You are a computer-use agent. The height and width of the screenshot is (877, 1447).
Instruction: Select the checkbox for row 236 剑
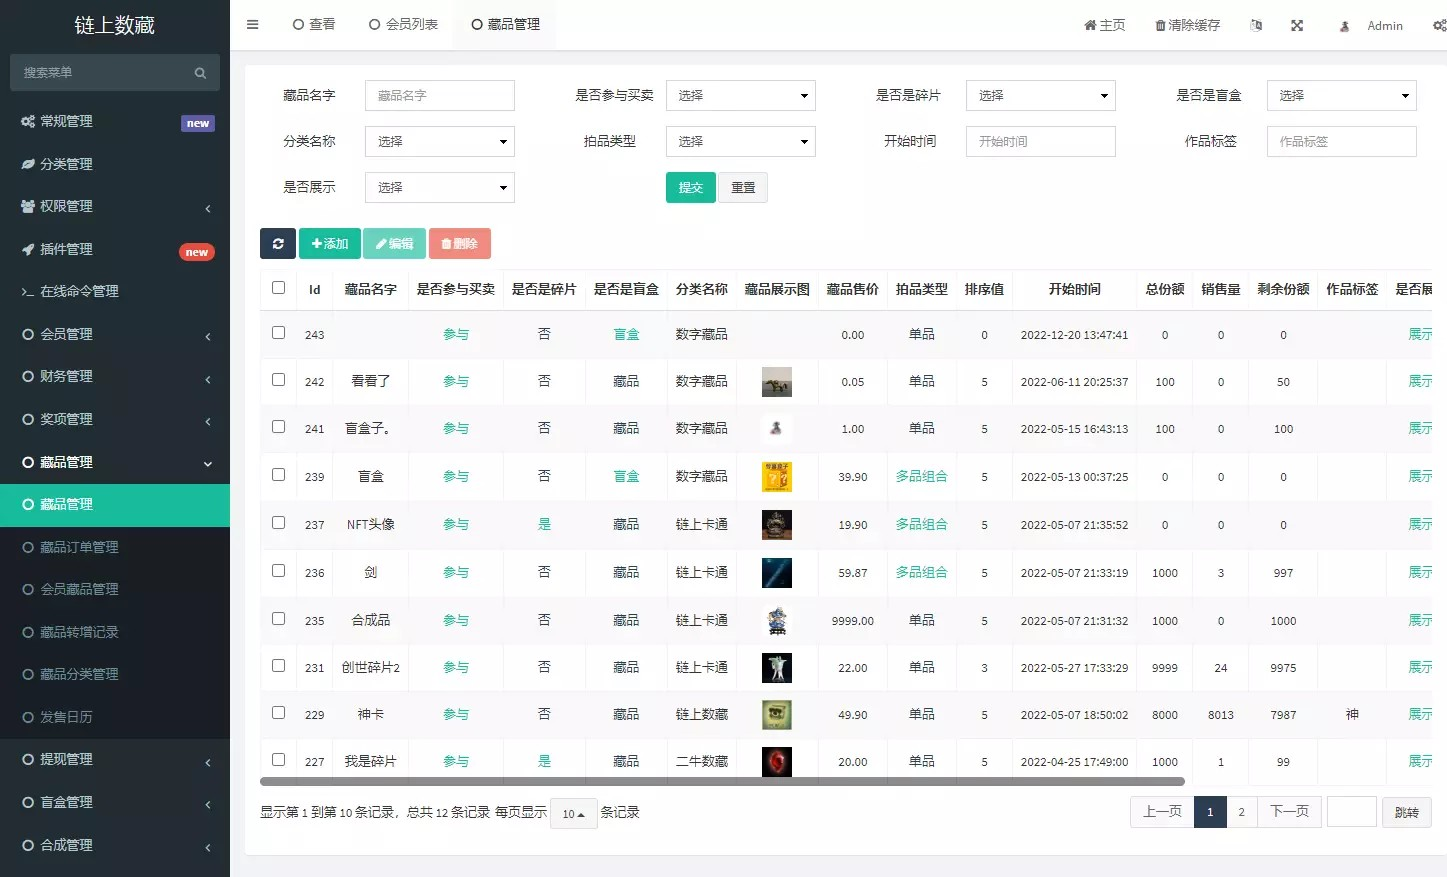[278, 571]
